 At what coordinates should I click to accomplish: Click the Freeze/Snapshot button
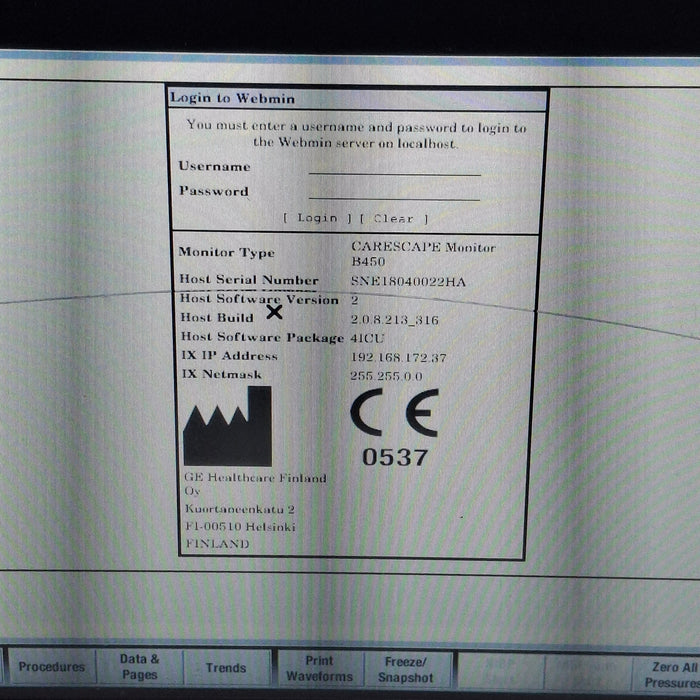[406, 669]
